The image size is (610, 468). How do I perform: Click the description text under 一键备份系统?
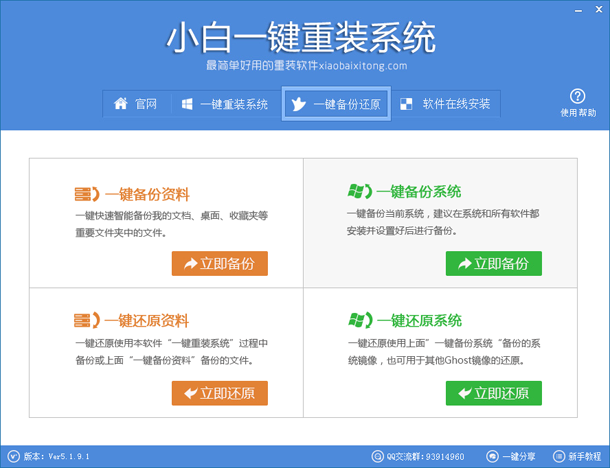click(443, 222)
